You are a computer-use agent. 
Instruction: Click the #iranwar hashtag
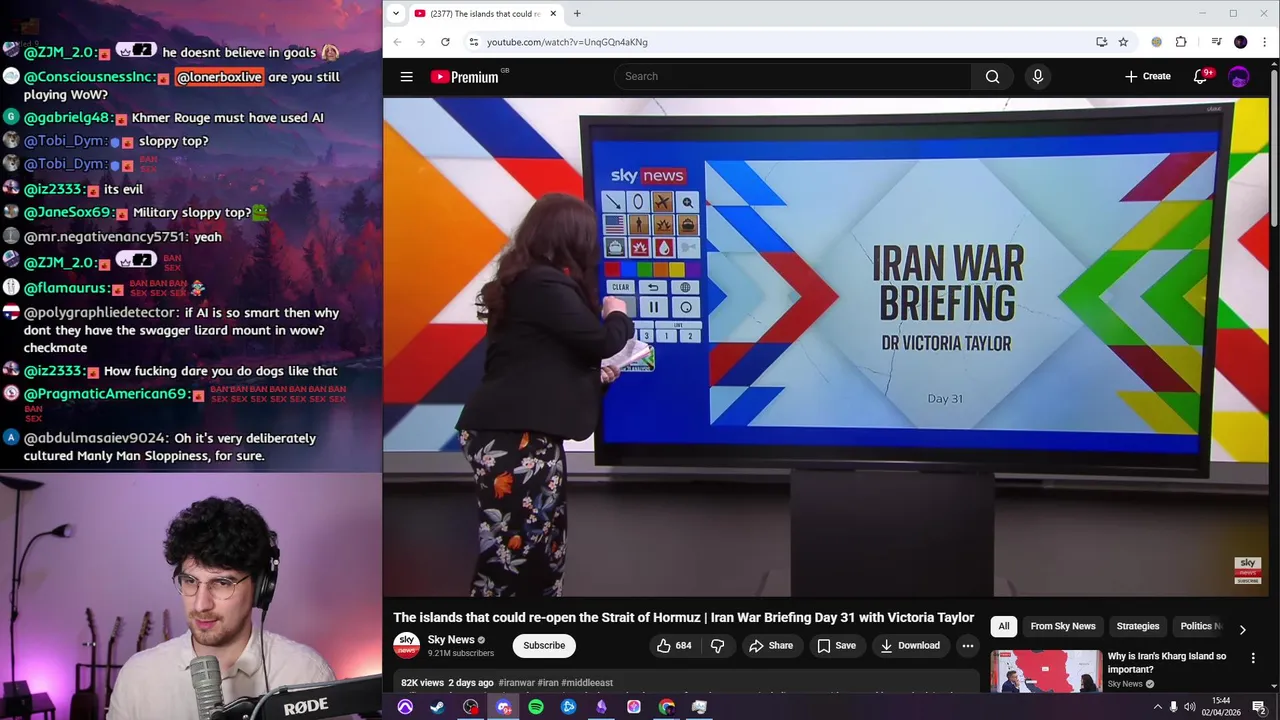[x=516, y=683]
